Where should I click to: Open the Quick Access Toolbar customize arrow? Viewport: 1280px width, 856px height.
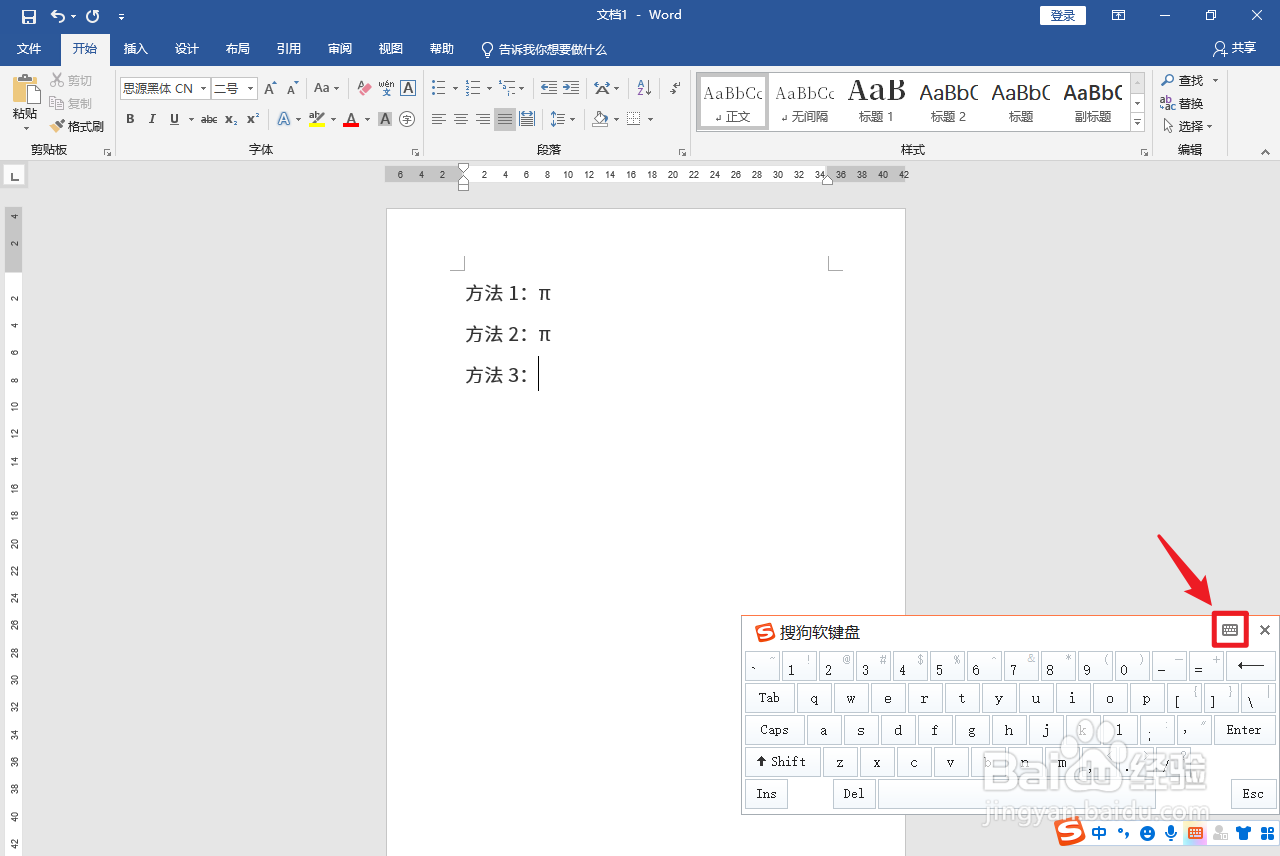[x=121, y=17]
